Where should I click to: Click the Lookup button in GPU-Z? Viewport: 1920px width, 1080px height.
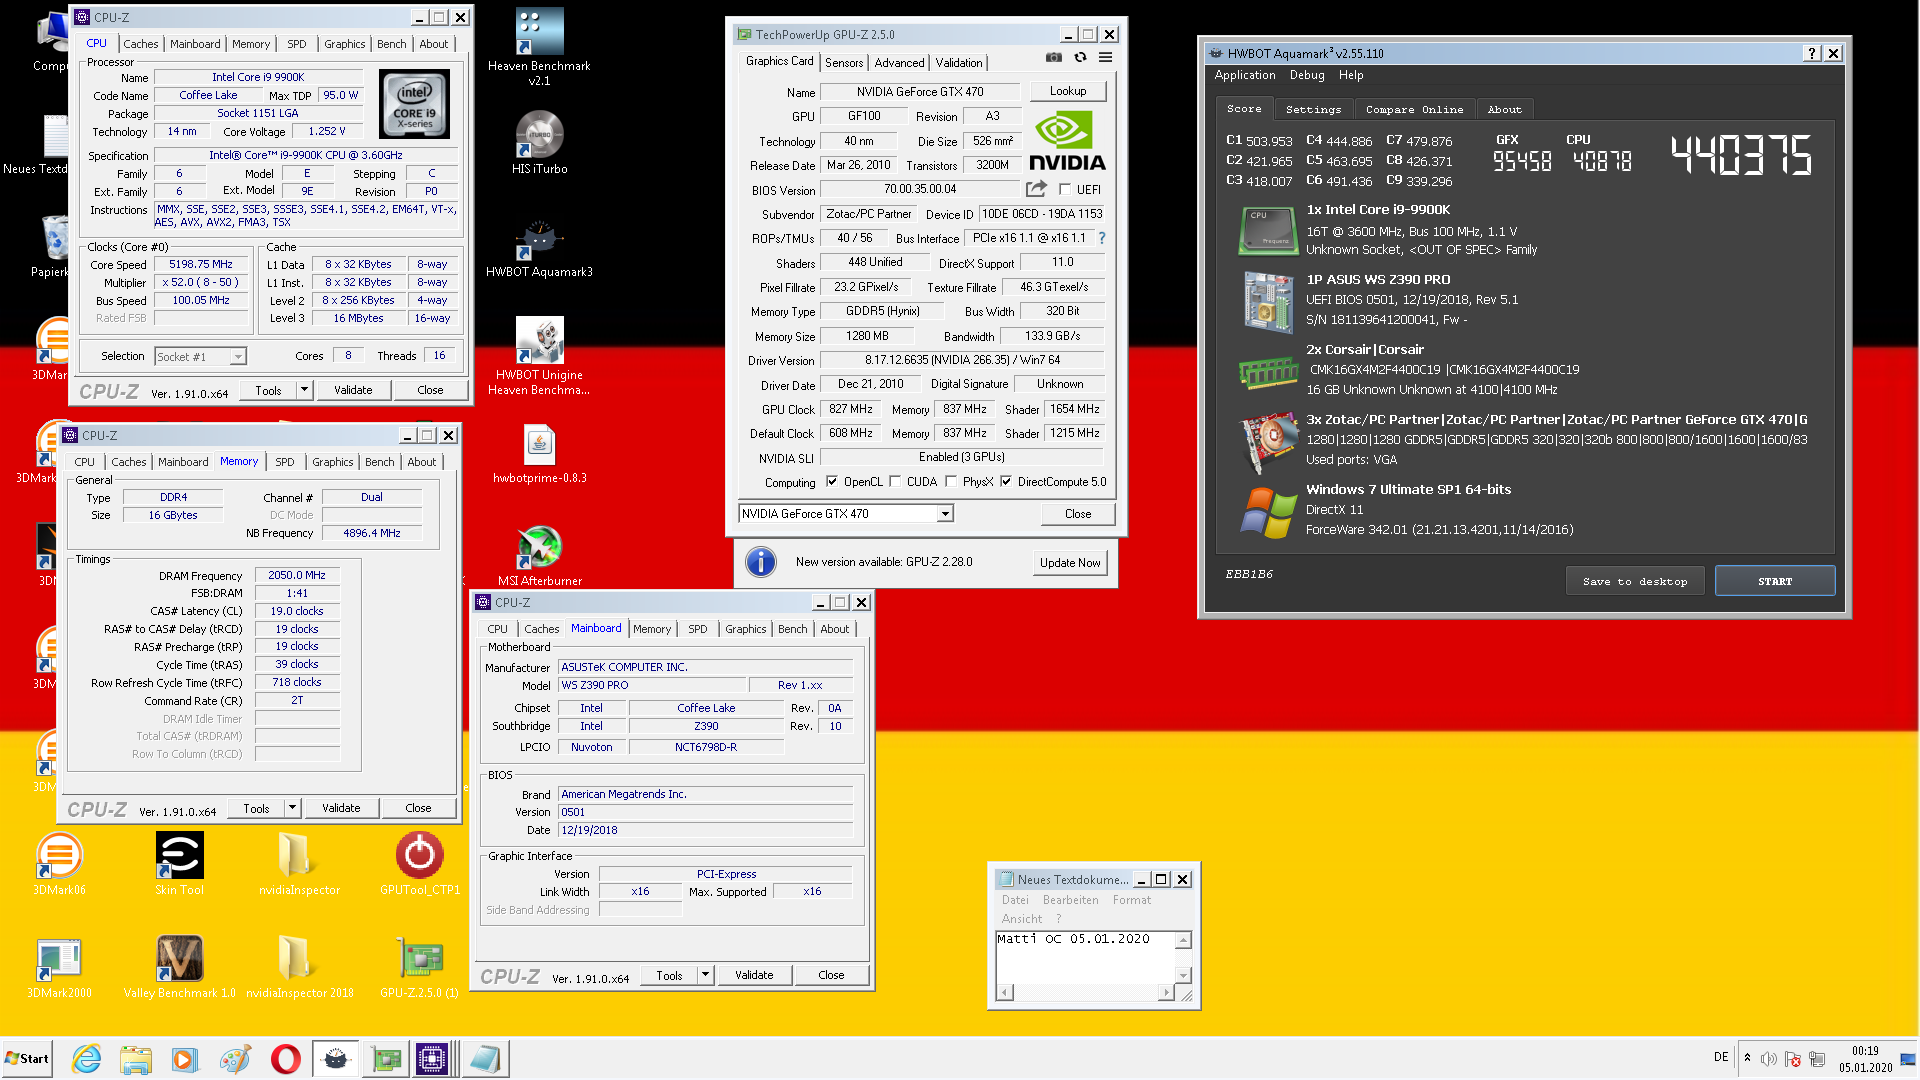tap(1068, 91)
